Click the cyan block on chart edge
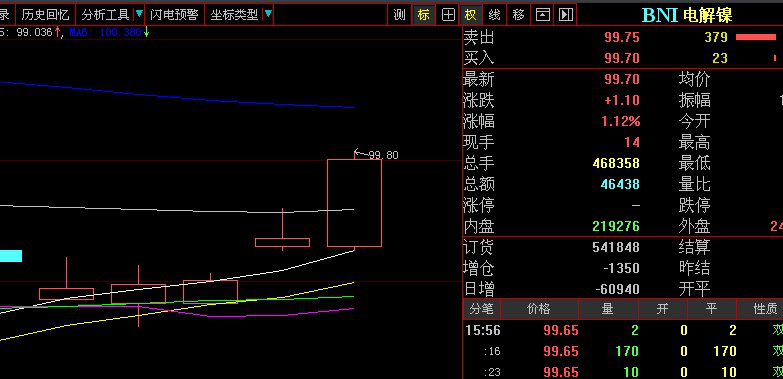This screenshot has height=379, width=783. (x=11, y=256)
